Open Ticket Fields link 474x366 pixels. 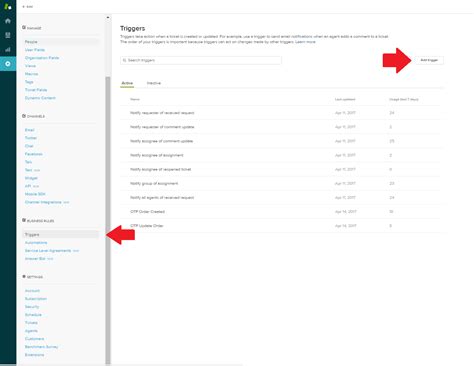36,90
